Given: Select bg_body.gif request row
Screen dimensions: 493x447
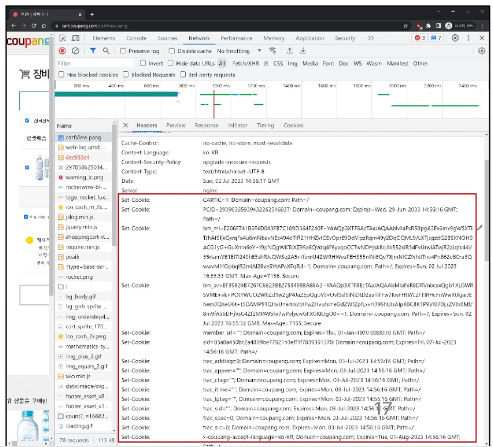Looking at the screenshot, I should click(84, 297).
